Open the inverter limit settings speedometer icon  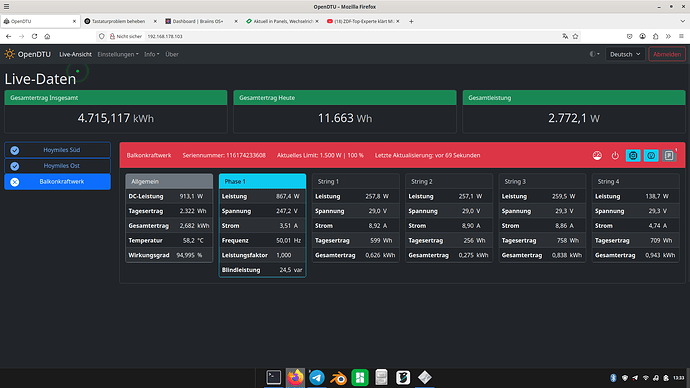(x=597, y=155)
